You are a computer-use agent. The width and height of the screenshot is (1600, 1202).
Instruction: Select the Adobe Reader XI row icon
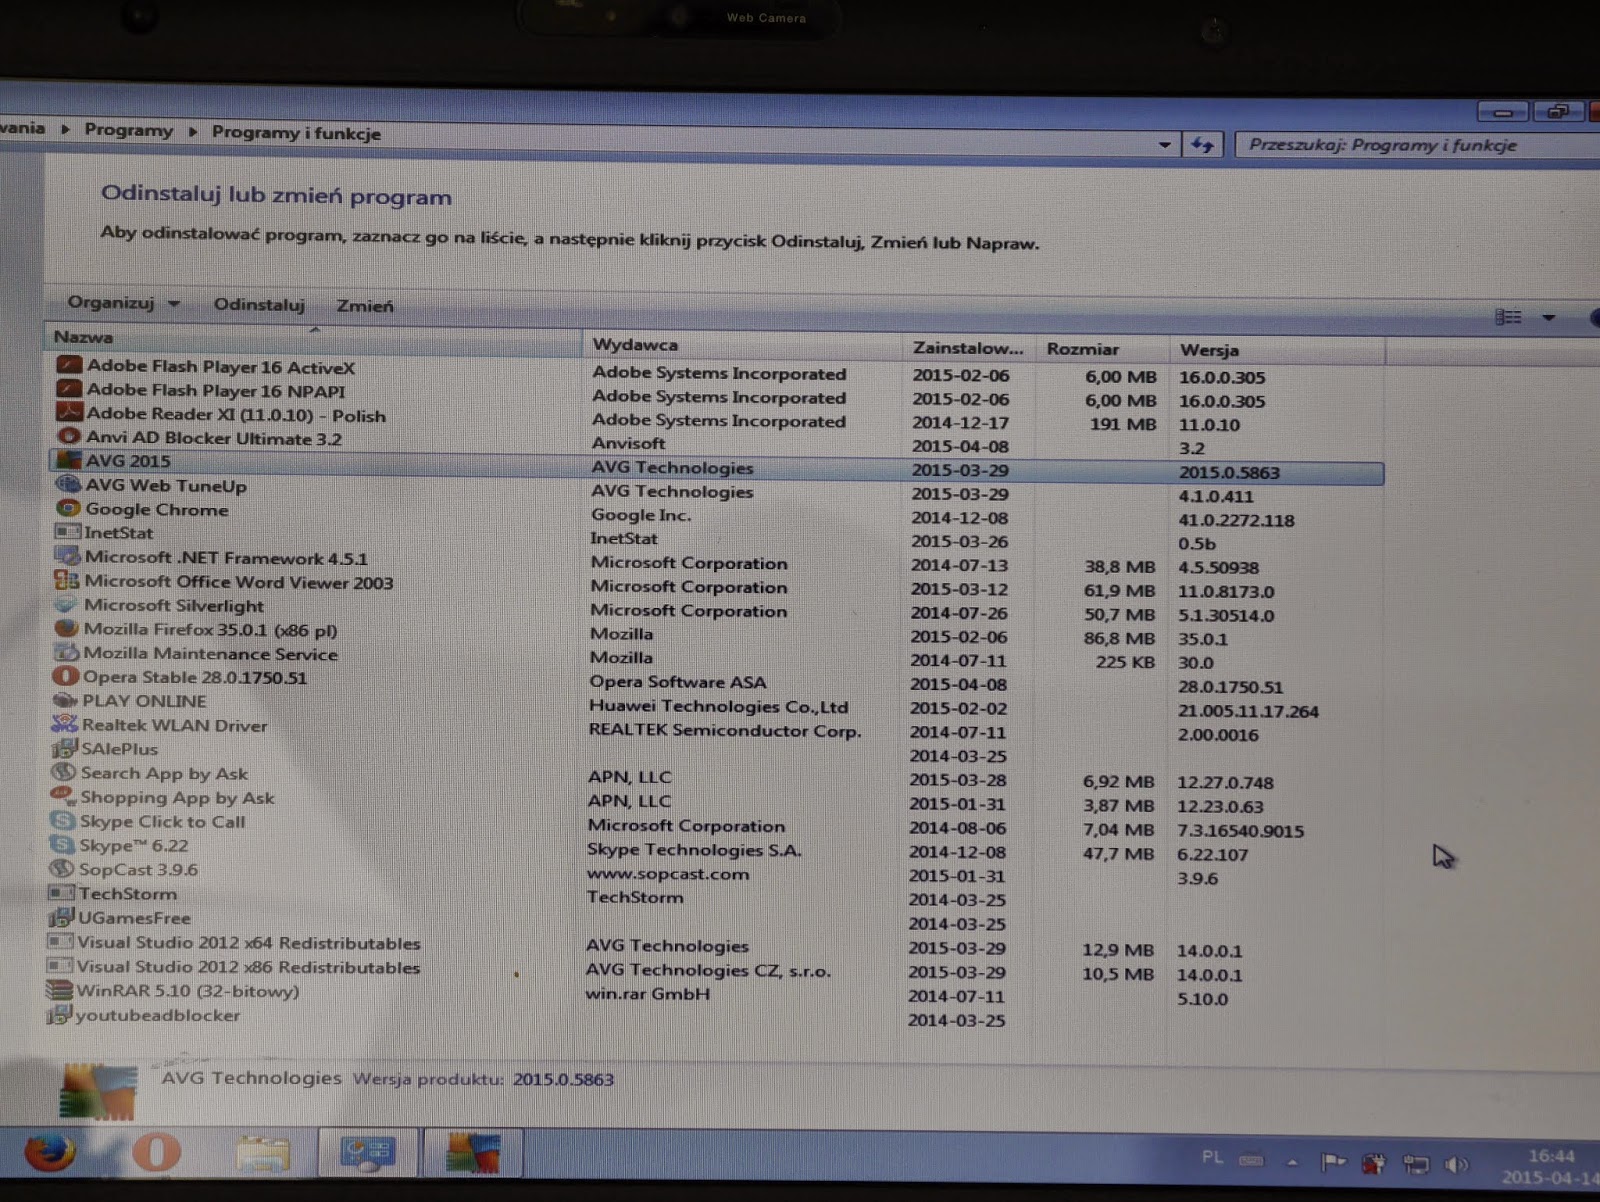tap(69, 412)
